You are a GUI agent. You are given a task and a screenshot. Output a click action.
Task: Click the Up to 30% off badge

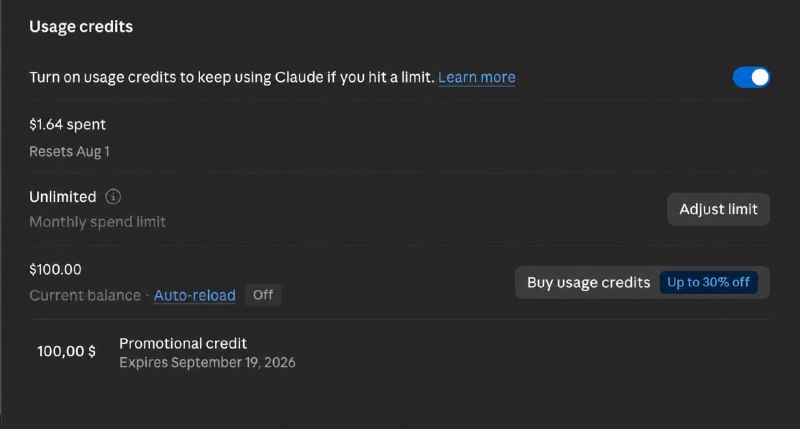708,283
